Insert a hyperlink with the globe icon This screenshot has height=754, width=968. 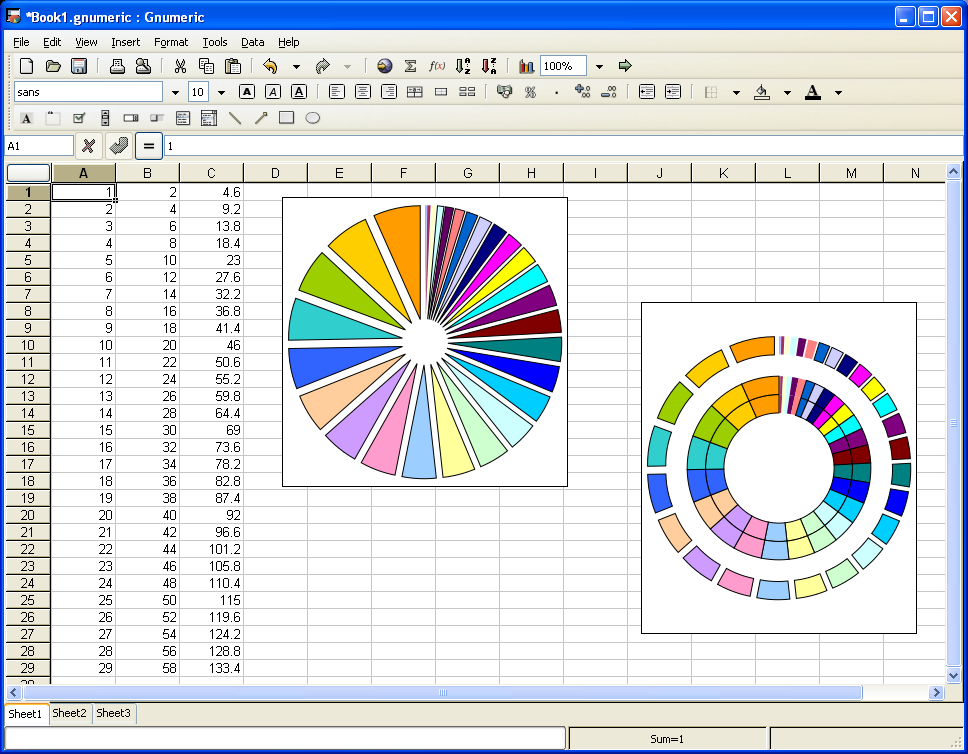pos(385,66)
